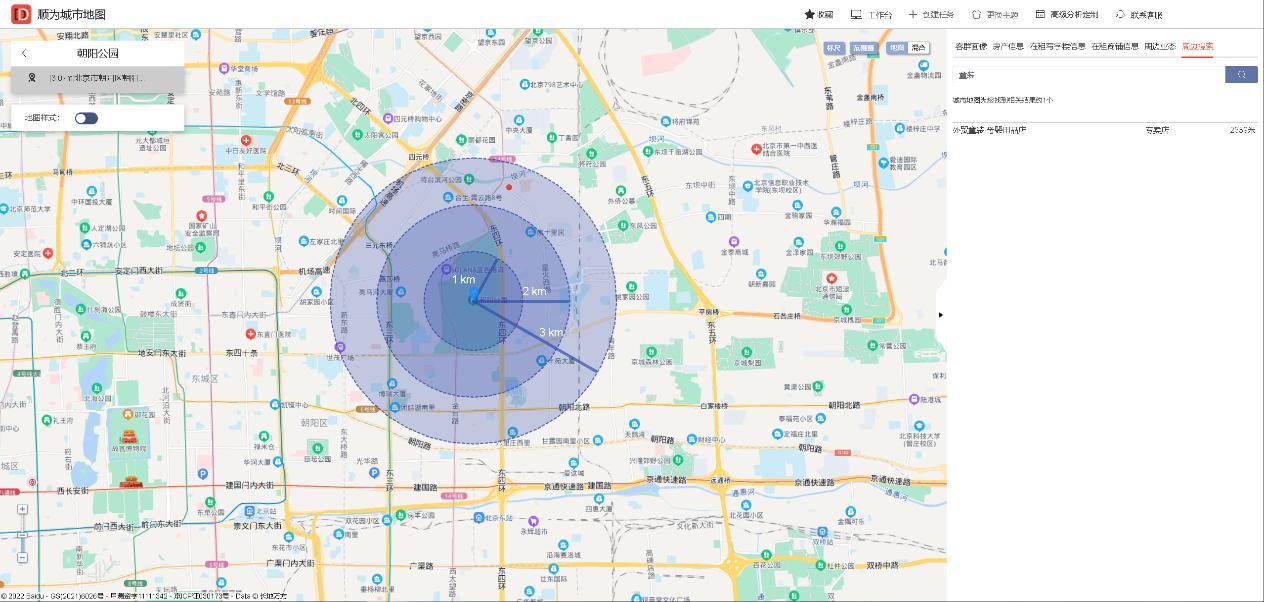
Task: Click the map zoom-in plus button
Action: pyautogui.click(x=22, y=509)
